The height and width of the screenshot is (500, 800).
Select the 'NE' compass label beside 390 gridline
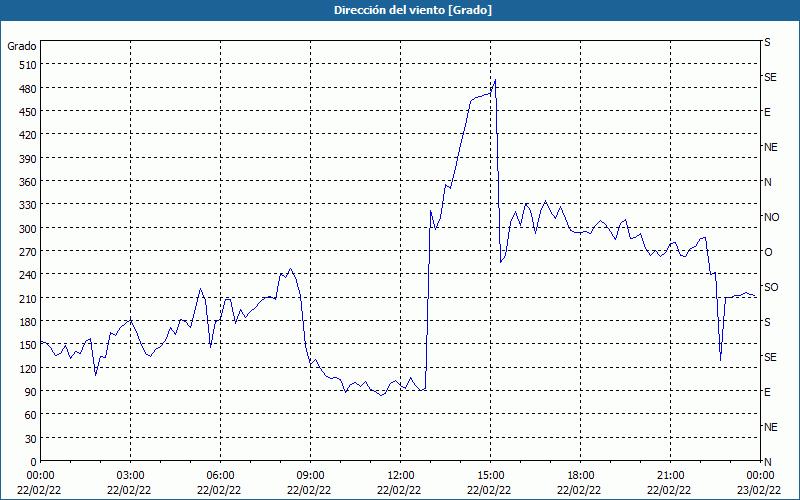[x=770, y=147]
